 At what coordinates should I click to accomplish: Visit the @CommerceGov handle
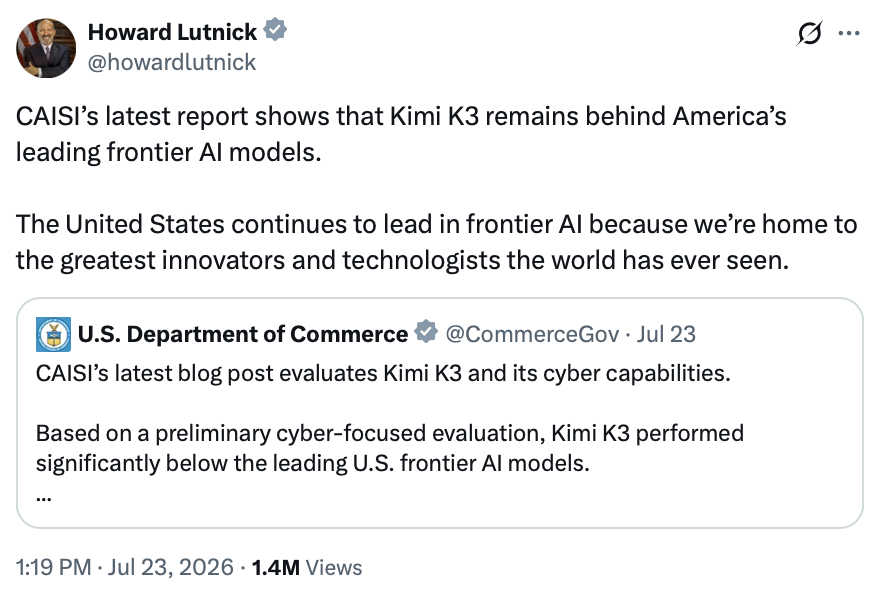[x=532, y=334]
